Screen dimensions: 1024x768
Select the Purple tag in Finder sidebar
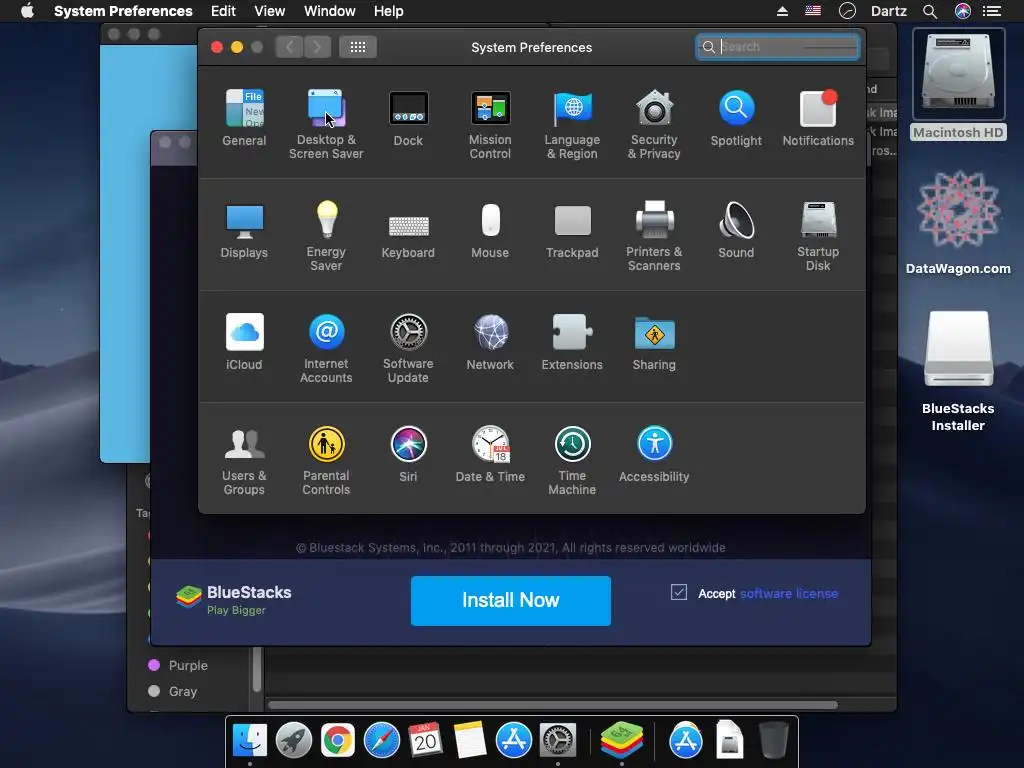tap(178, 665)
